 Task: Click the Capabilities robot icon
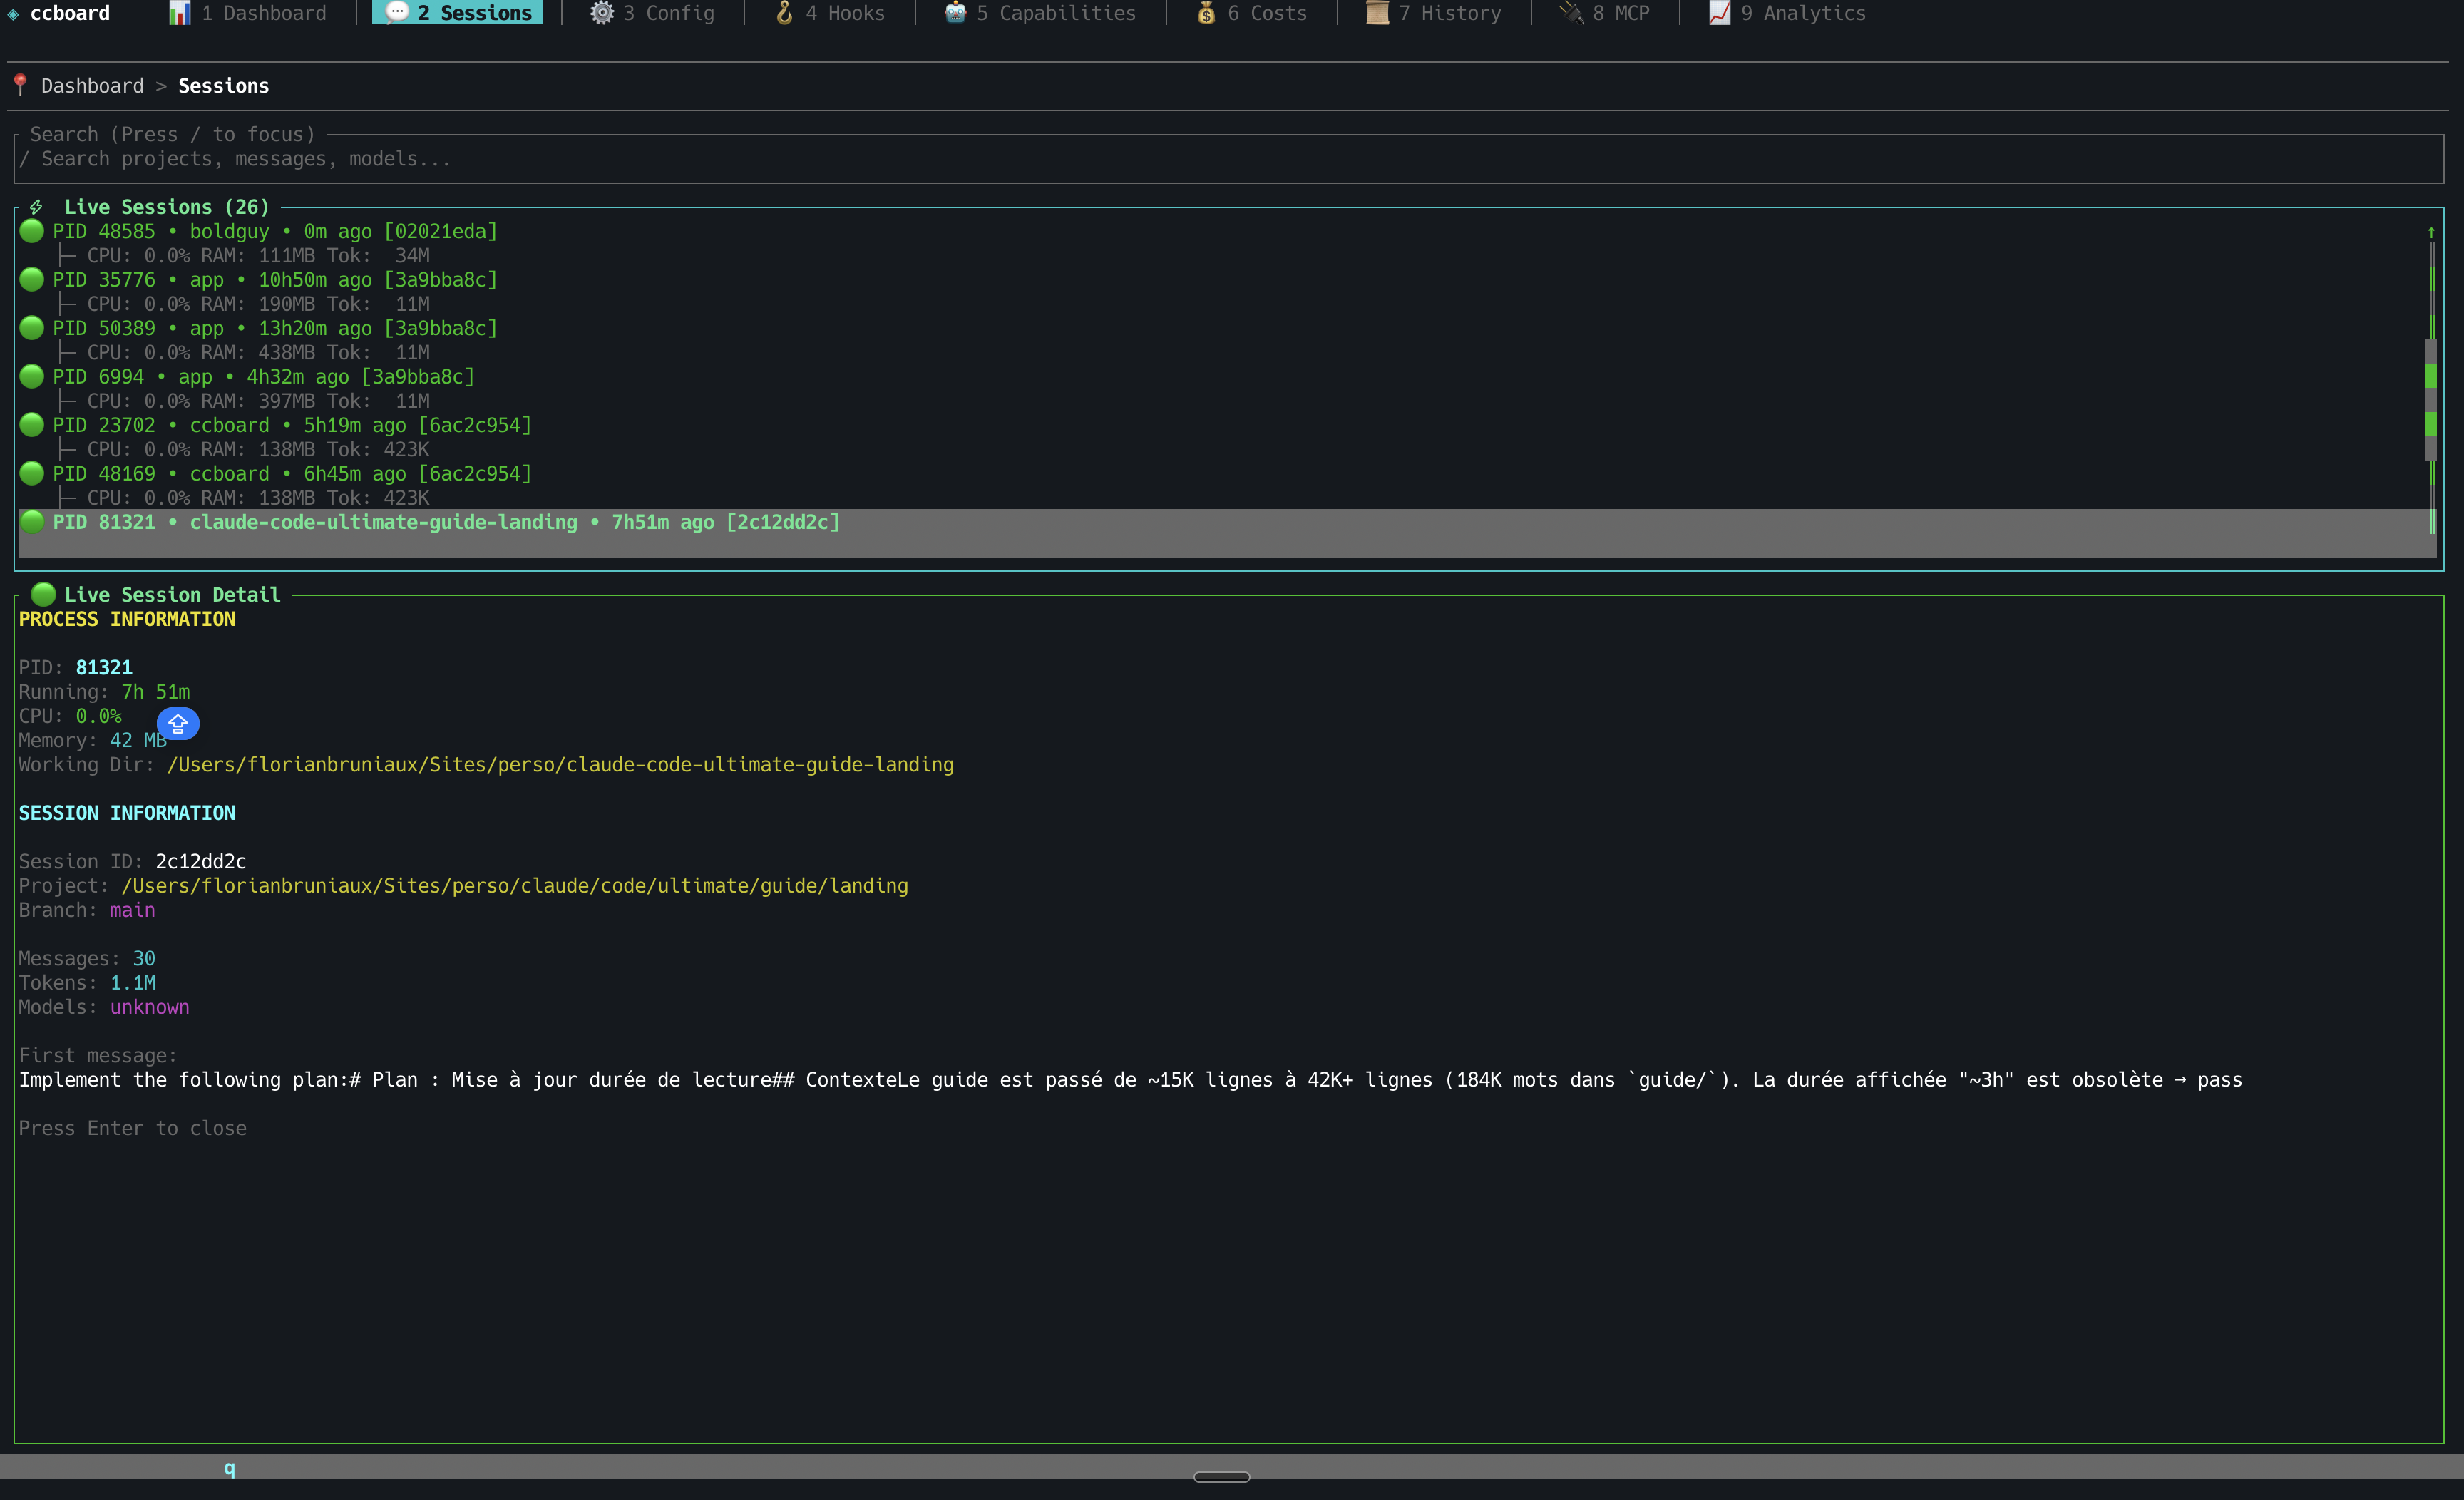(x=953, y=13)
